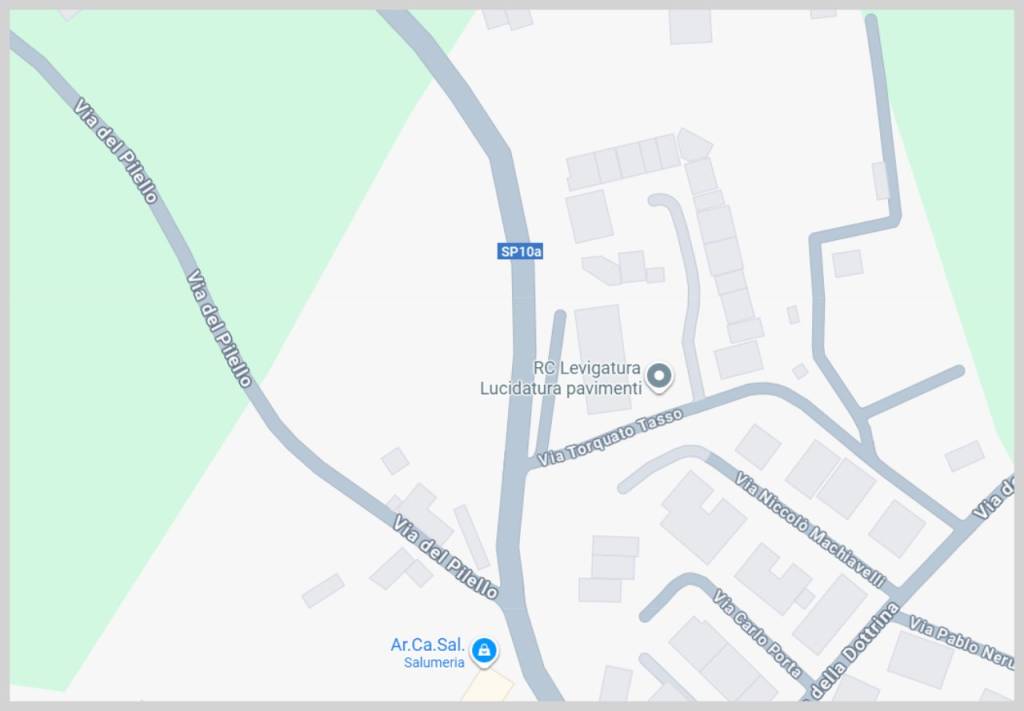Click the middle Via del Pilello label
Screen dimensions: 1024x711
219,329
